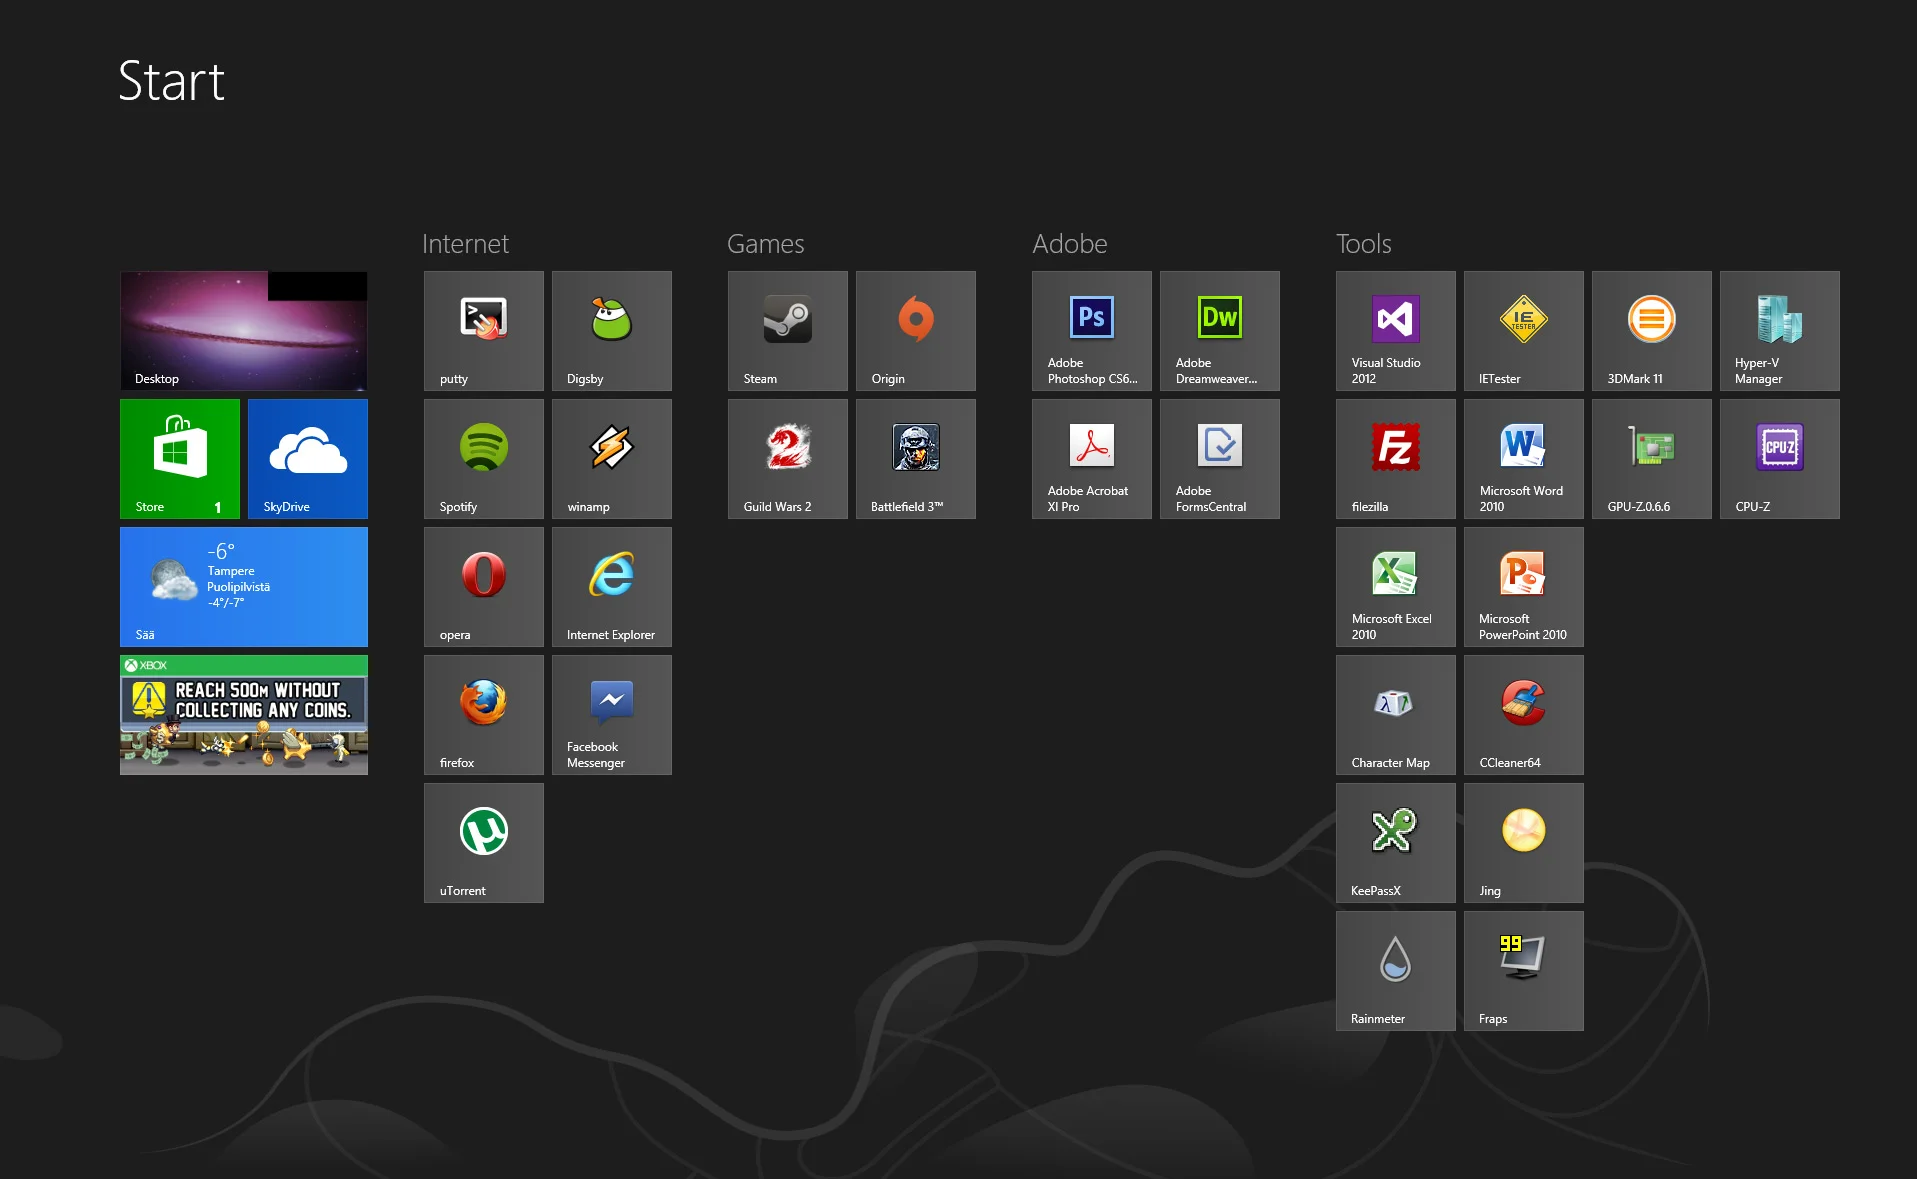The height and width of the screenshot is (1179, 1917).
Task: Open Microsoft Word 2010 tile
Action: (x=1523, y=459)
